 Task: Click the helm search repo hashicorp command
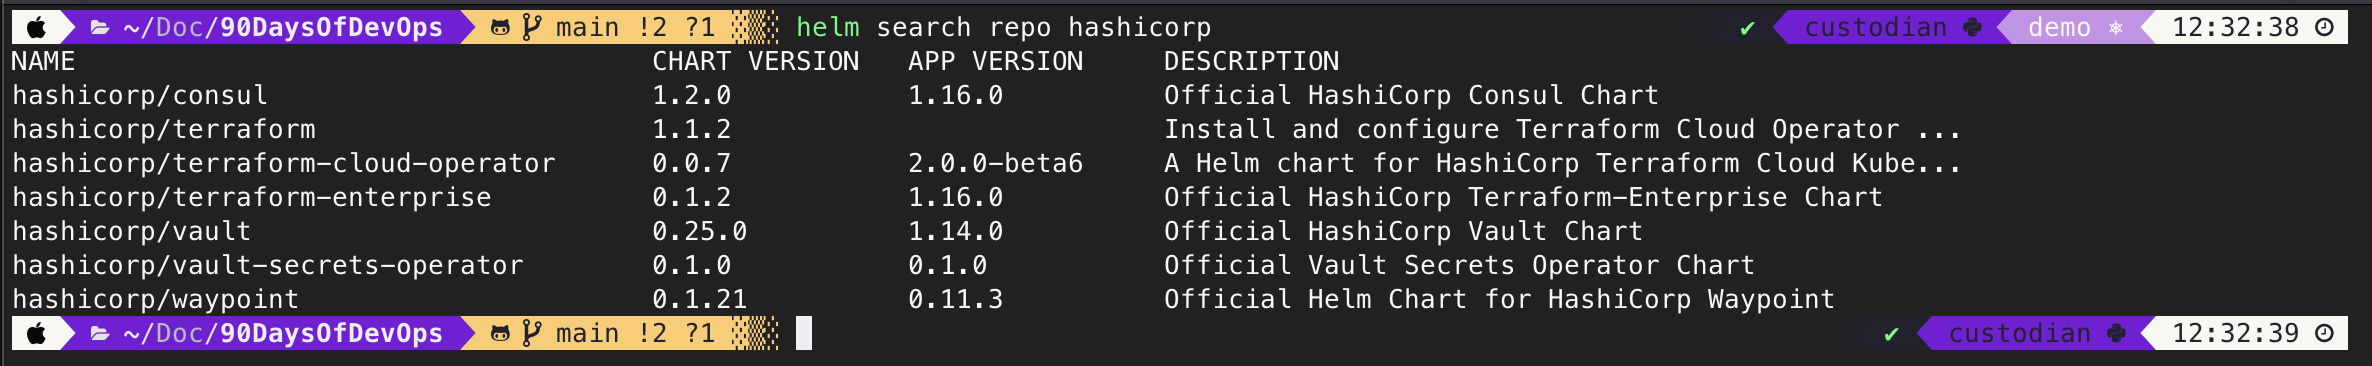coord(1004,27)
